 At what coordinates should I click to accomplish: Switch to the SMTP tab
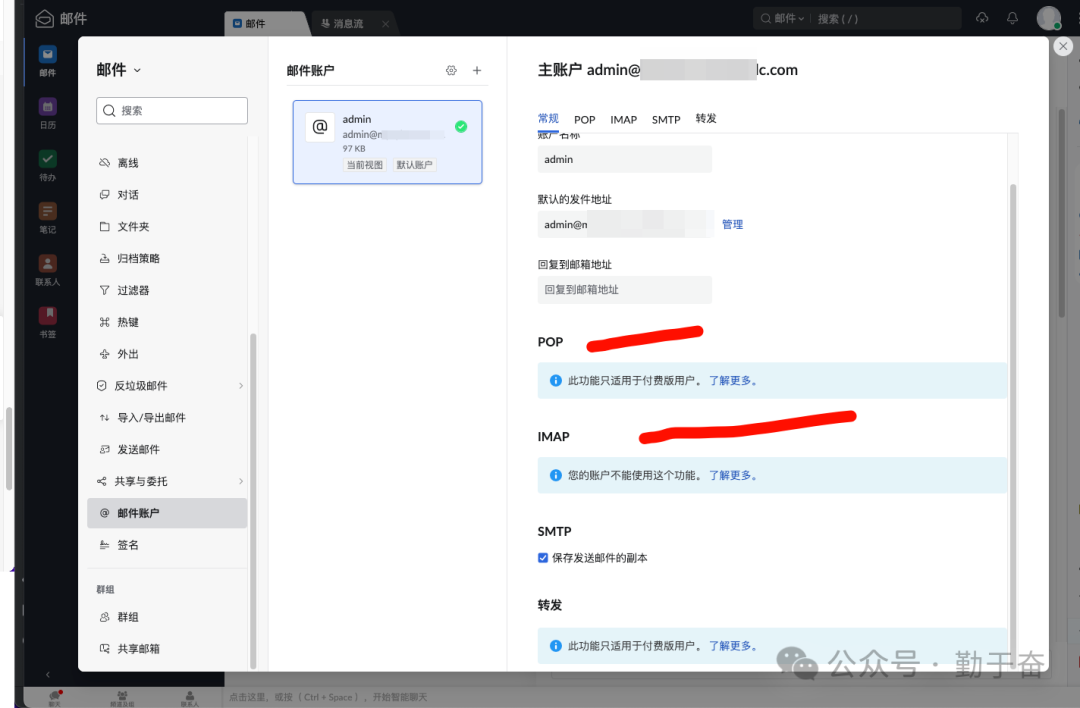(666, 119)
